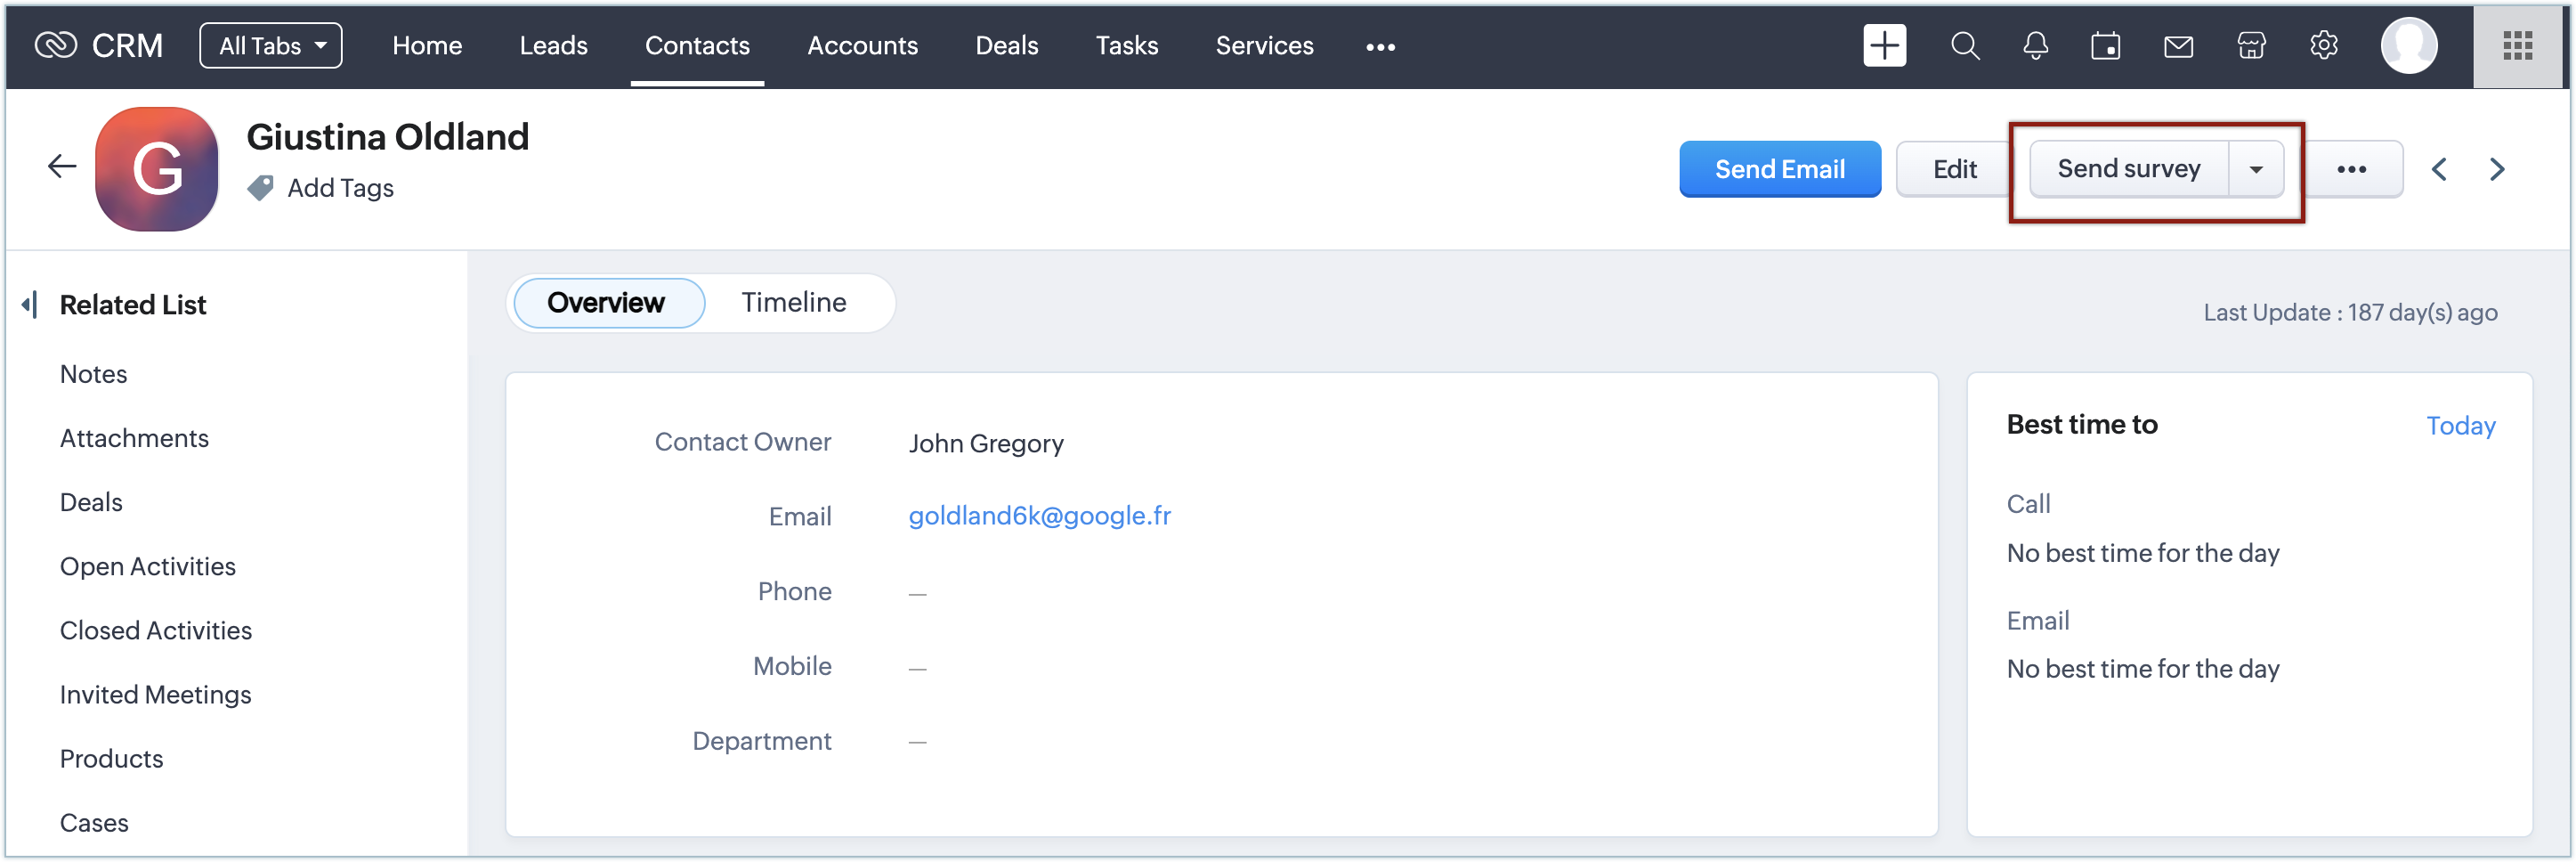Click the Send survey button
The height and width of the screenshot is (862, 2576).
tap(2128, 169)
